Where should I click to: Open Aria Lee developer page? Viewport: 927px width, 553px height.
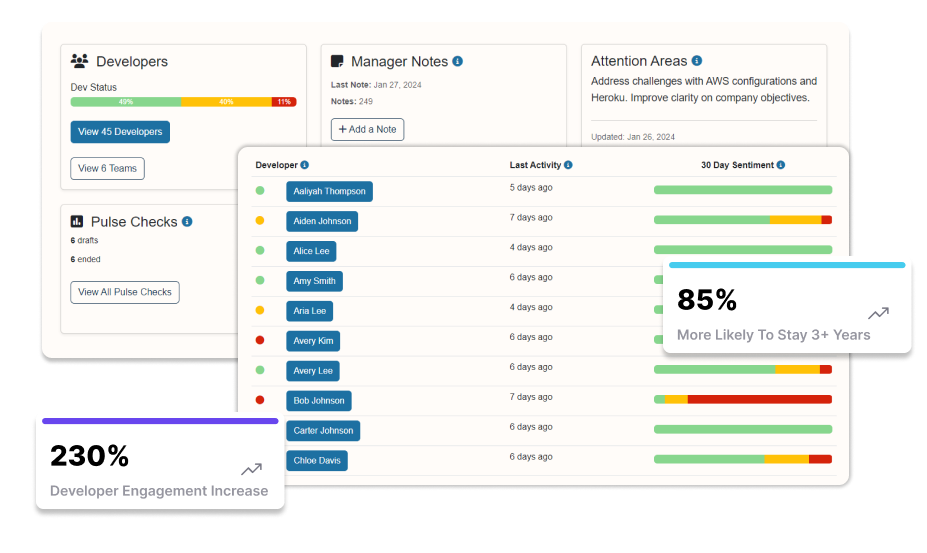[310, 311]
